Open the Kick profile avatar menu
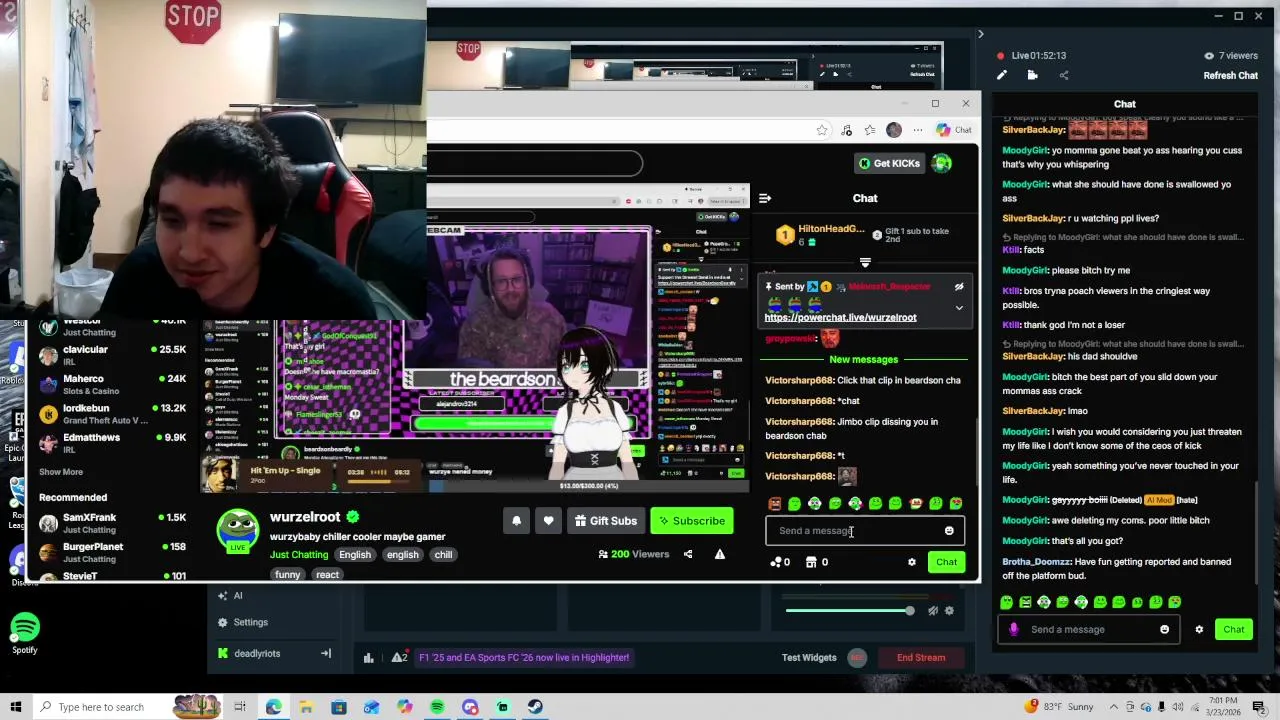The width and height of the screenshot is (1280, 720). click(x=942, y=163)
